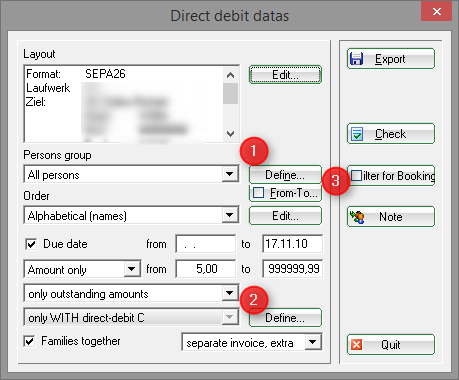459x380 pixels.
Task: Expand the Order Alphabetical (names) dropdown
Action: point(230,215)
